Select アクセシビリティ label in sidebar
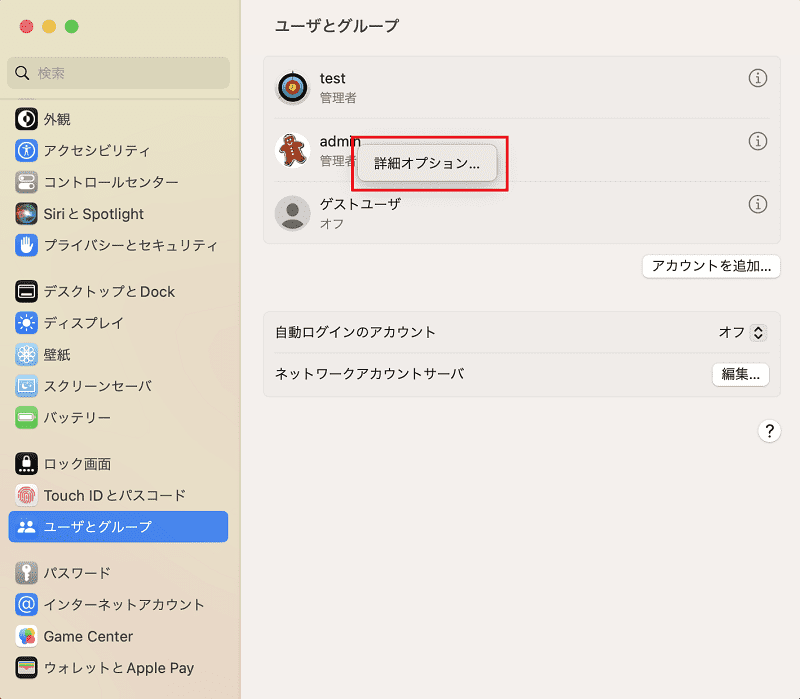 (x=97, y=151)
